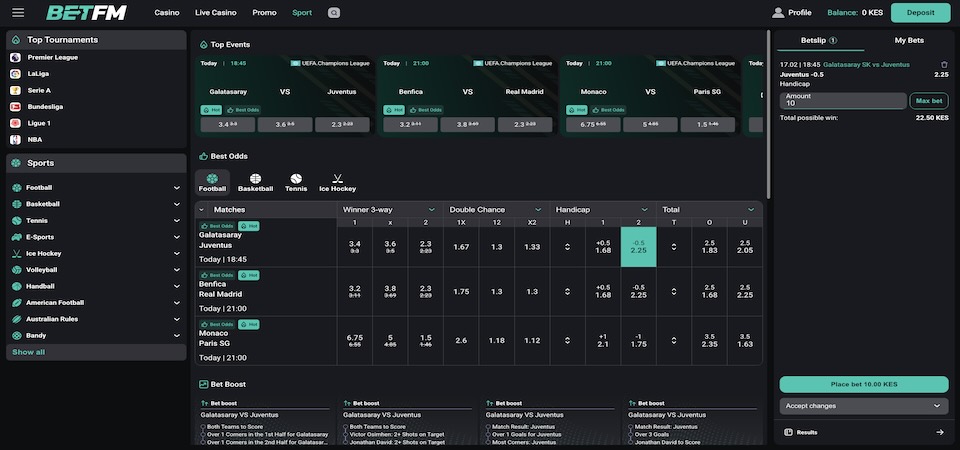Deselect highlighted Juventus -0.5 handicap odds
Screen dimensions: 960x450
(x=639, y=247)
